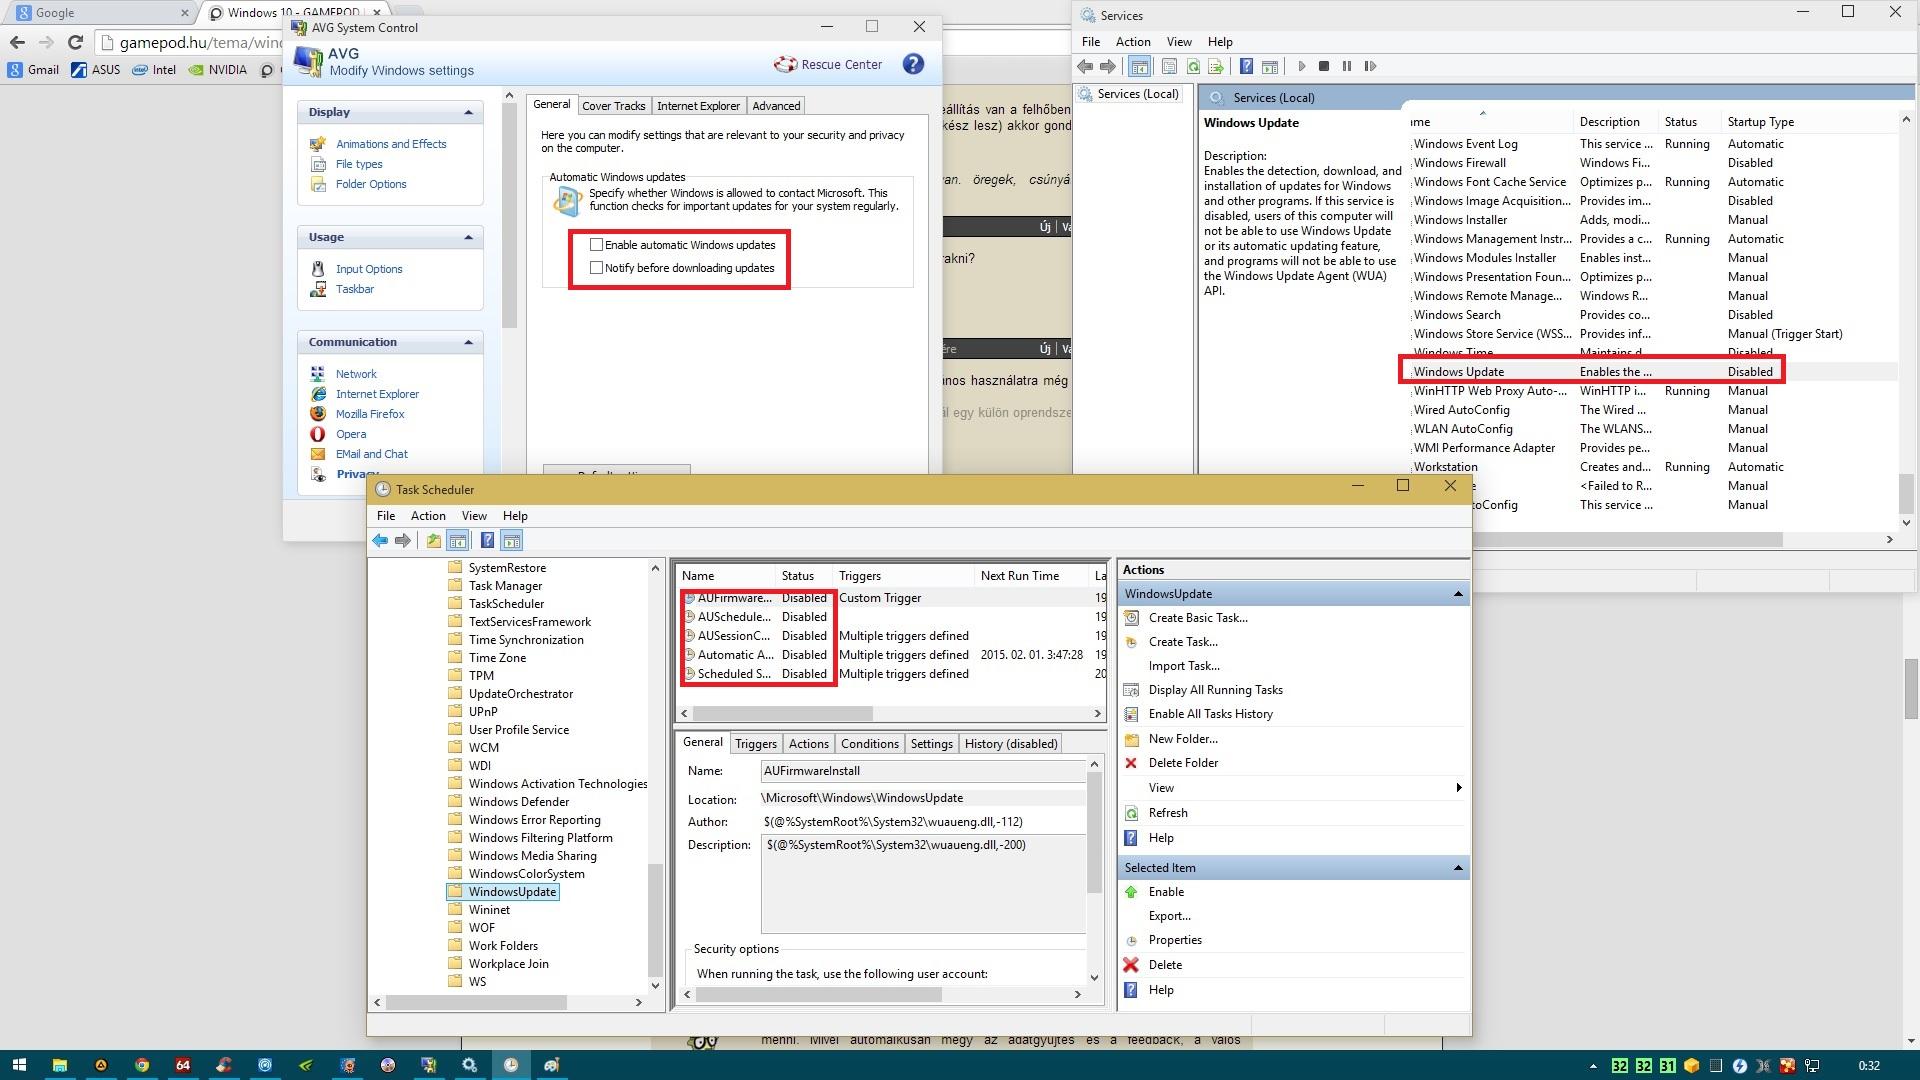
Task: Open Task Scheduler File menu
Action: (x=386, y=516)
